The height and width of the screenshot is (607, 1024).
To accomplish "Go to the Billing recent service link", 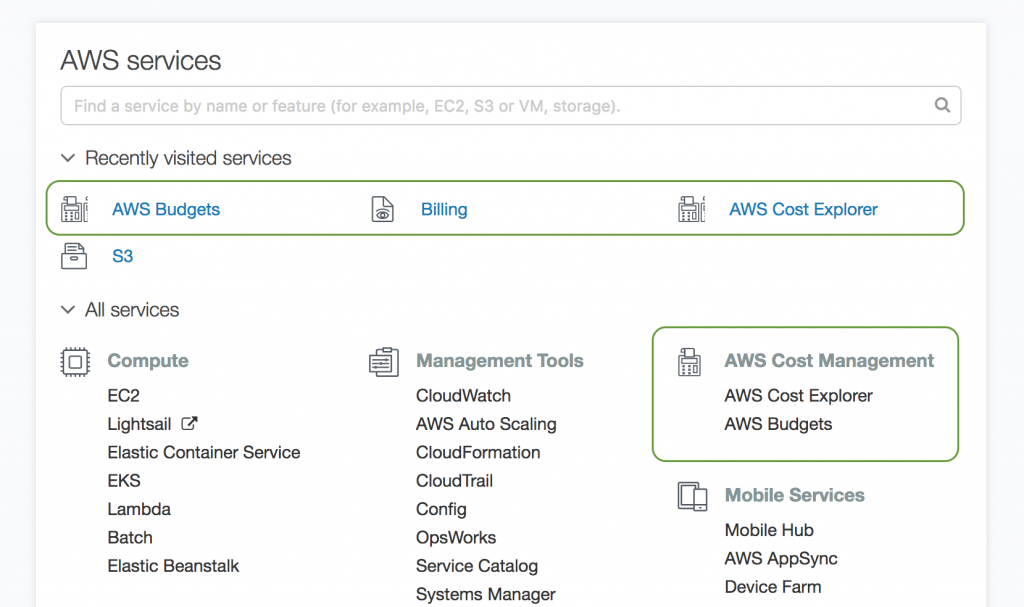I will 444,210.
